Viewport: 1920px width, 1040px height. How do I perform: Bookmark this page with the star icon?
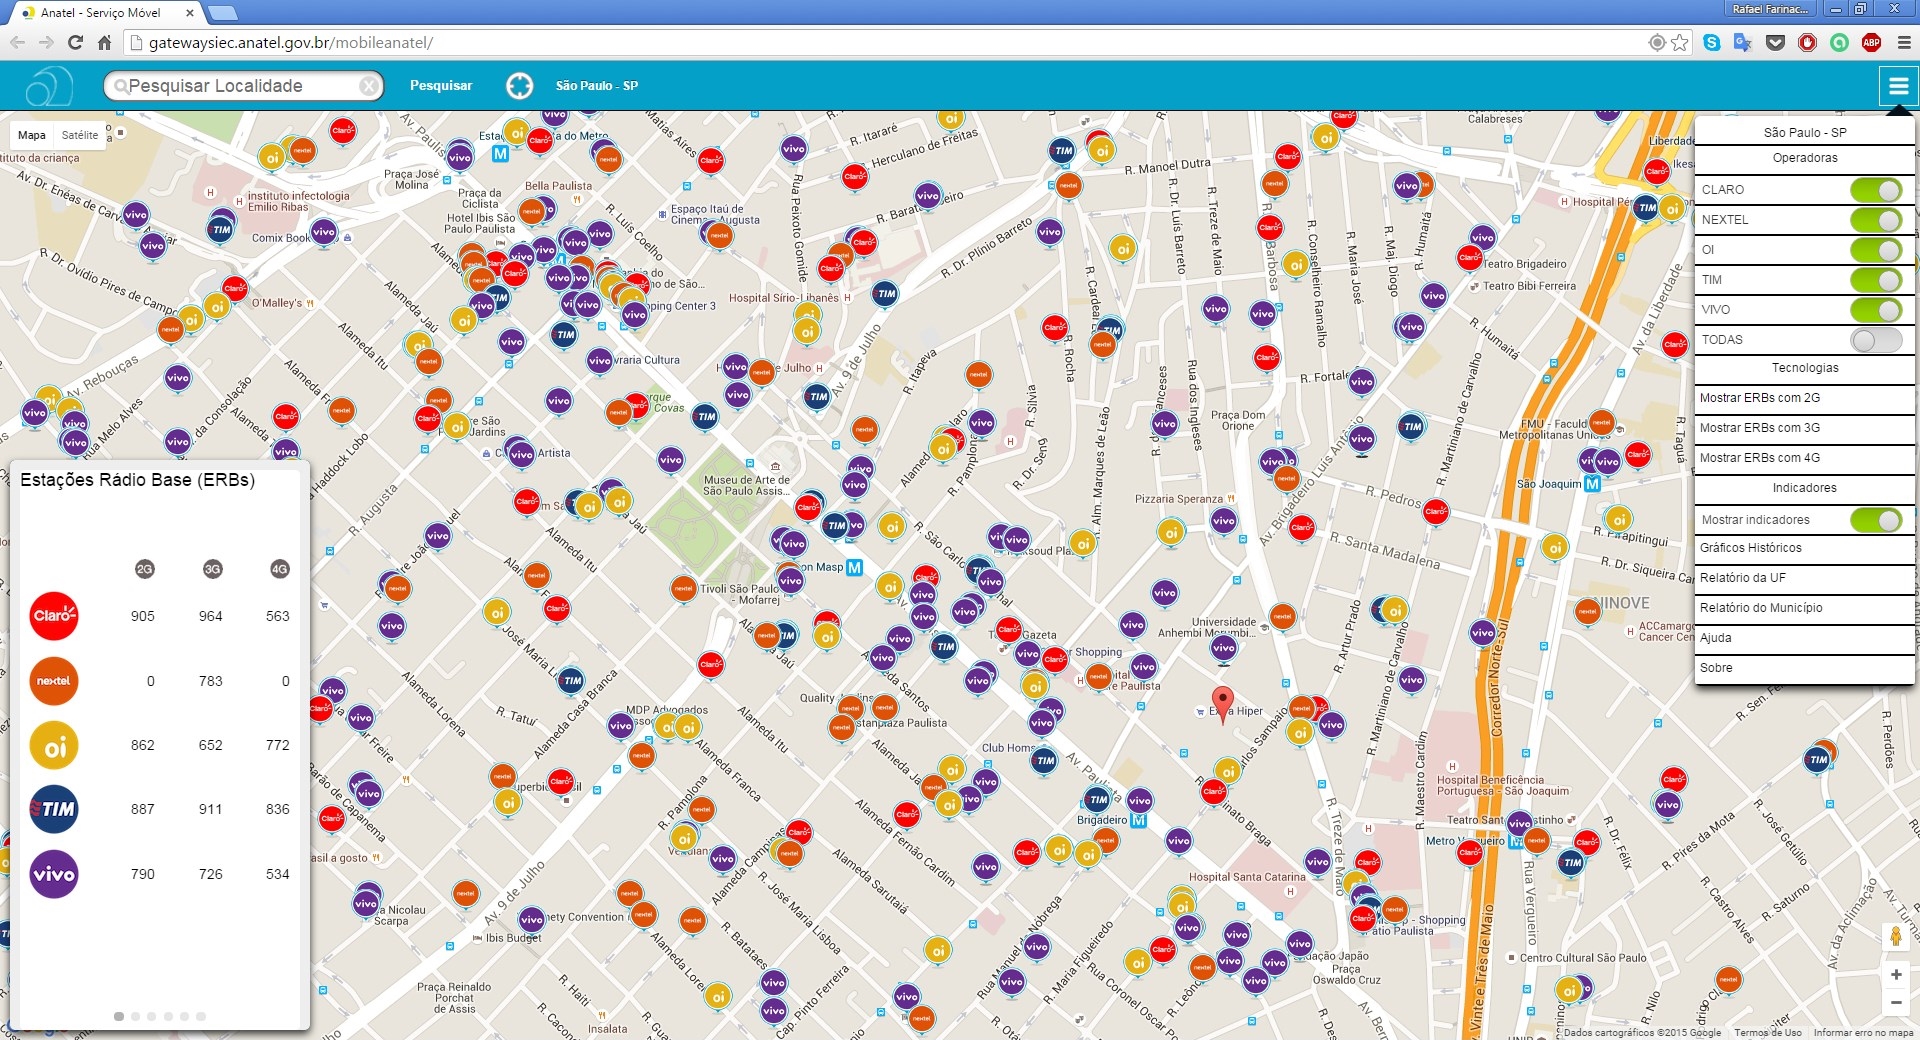pyautogui.click(x=1680, y=43)
